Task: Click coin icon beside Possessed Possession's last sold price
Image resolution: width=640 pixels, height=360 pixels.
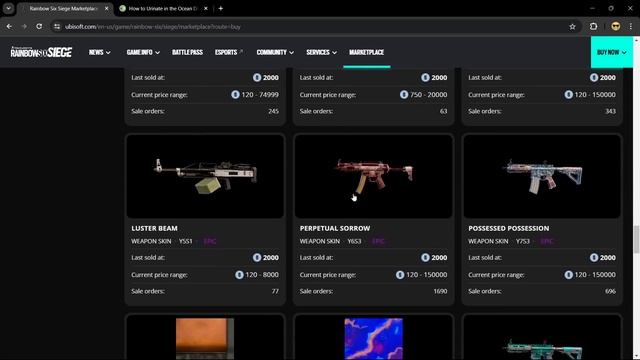Action: point(594,258)
